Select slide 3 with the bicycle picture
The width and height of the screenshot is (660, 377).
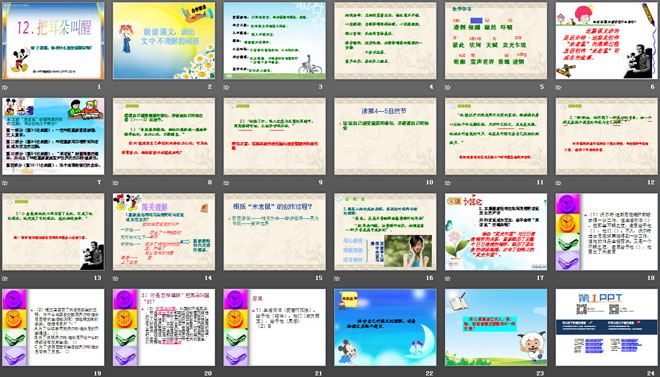tap(274, 40)
